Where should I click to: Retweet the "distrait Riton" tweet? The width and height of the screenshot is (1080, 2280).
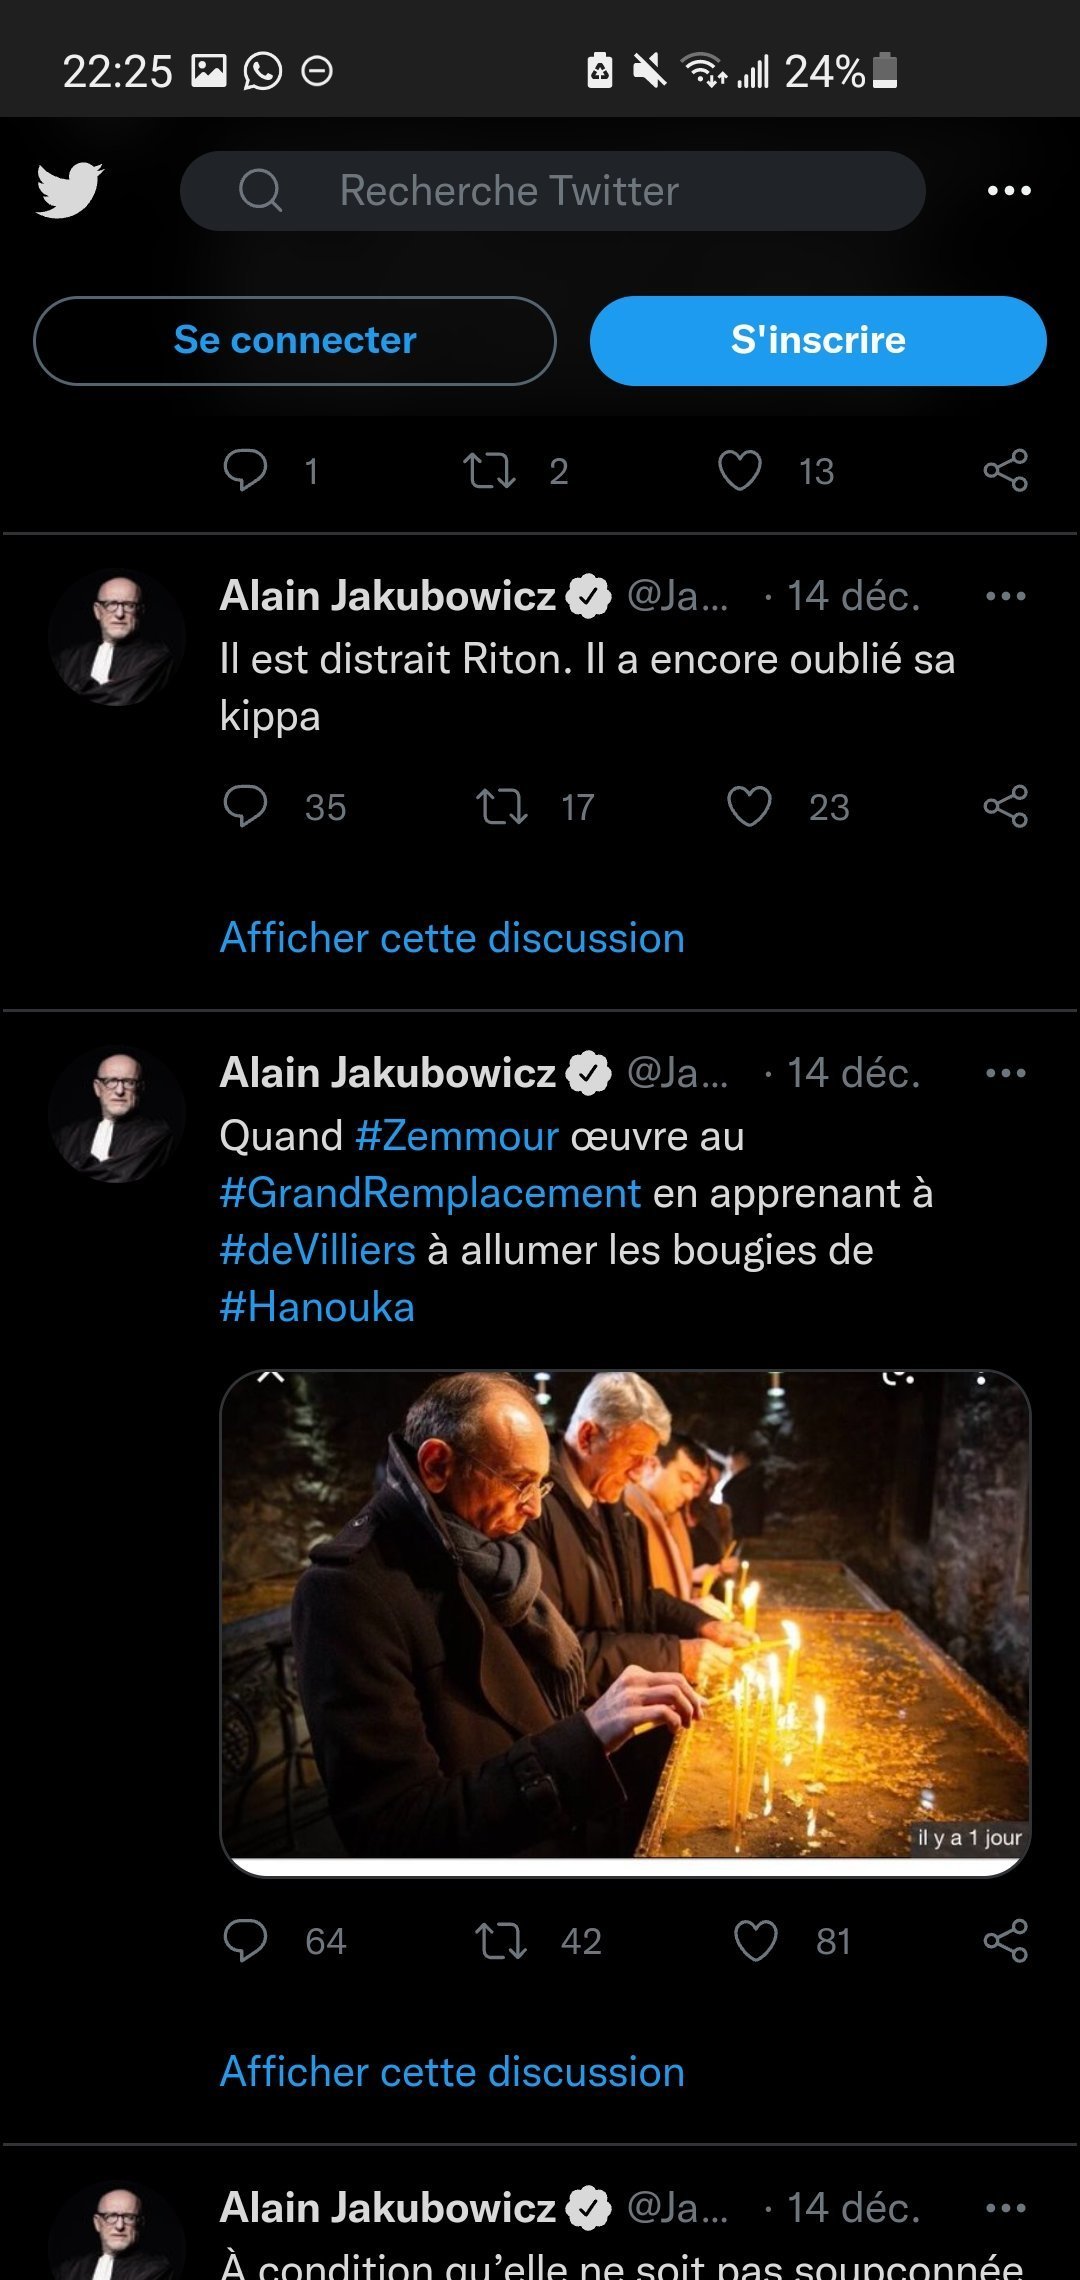tap(501, 806)
